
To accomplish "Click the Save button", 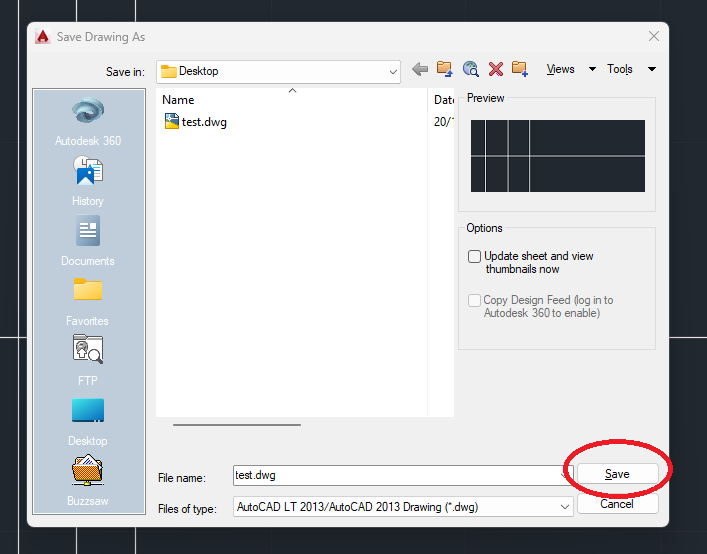I will [617, 474].
